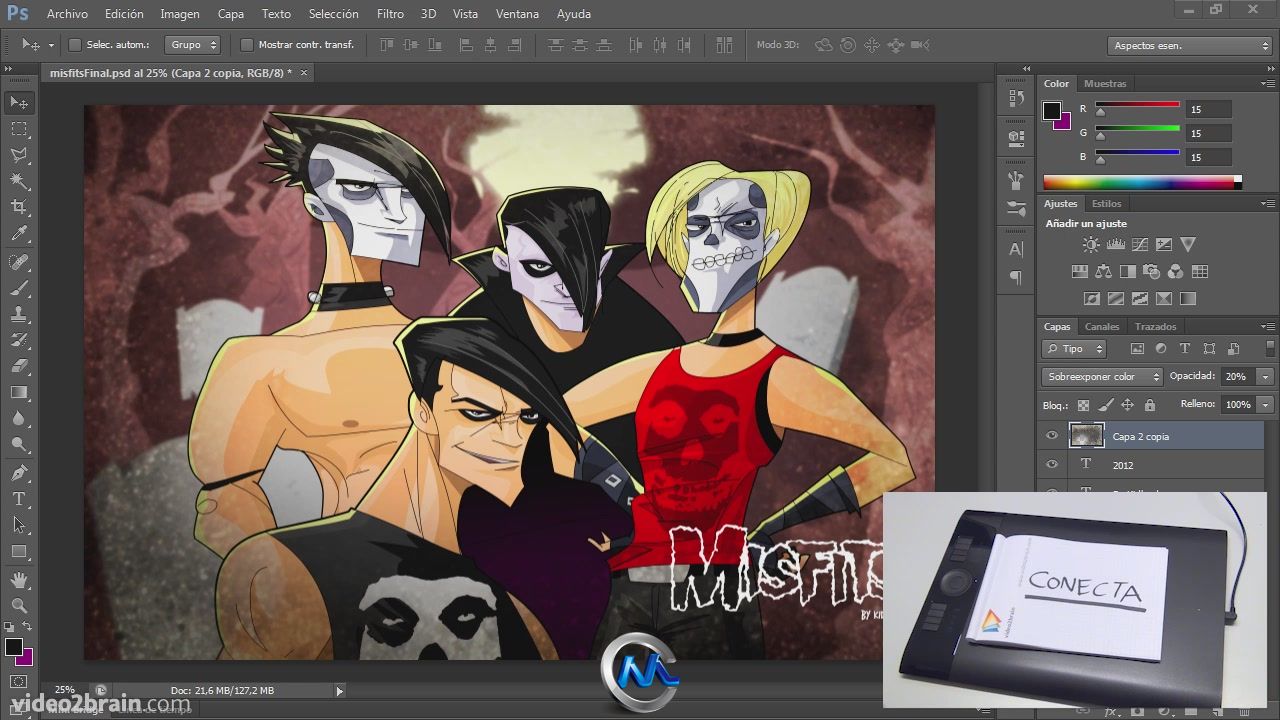Viewport: 1280px width, 720px height.
Task: Select the Polygonal Lasso tool
Action: coord(19,155)
